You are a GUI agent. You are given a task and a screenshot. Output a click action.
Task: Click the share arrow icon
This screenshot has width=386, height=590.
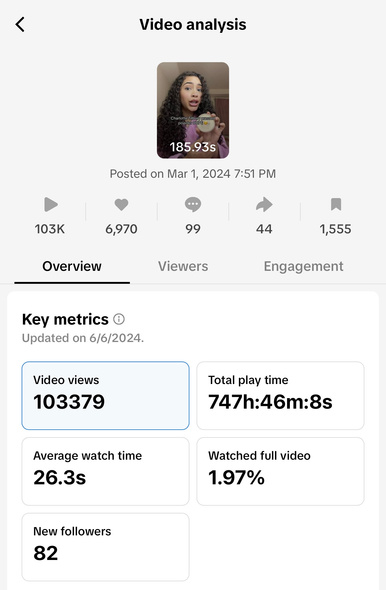264,205
